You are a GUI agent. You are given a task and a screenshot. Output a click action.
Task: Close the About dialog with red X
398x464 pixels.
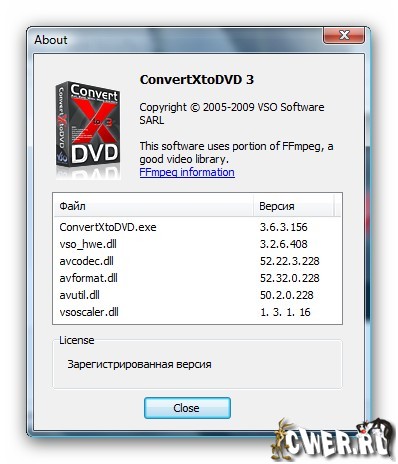pyautogui.click(x=344, y=35)
